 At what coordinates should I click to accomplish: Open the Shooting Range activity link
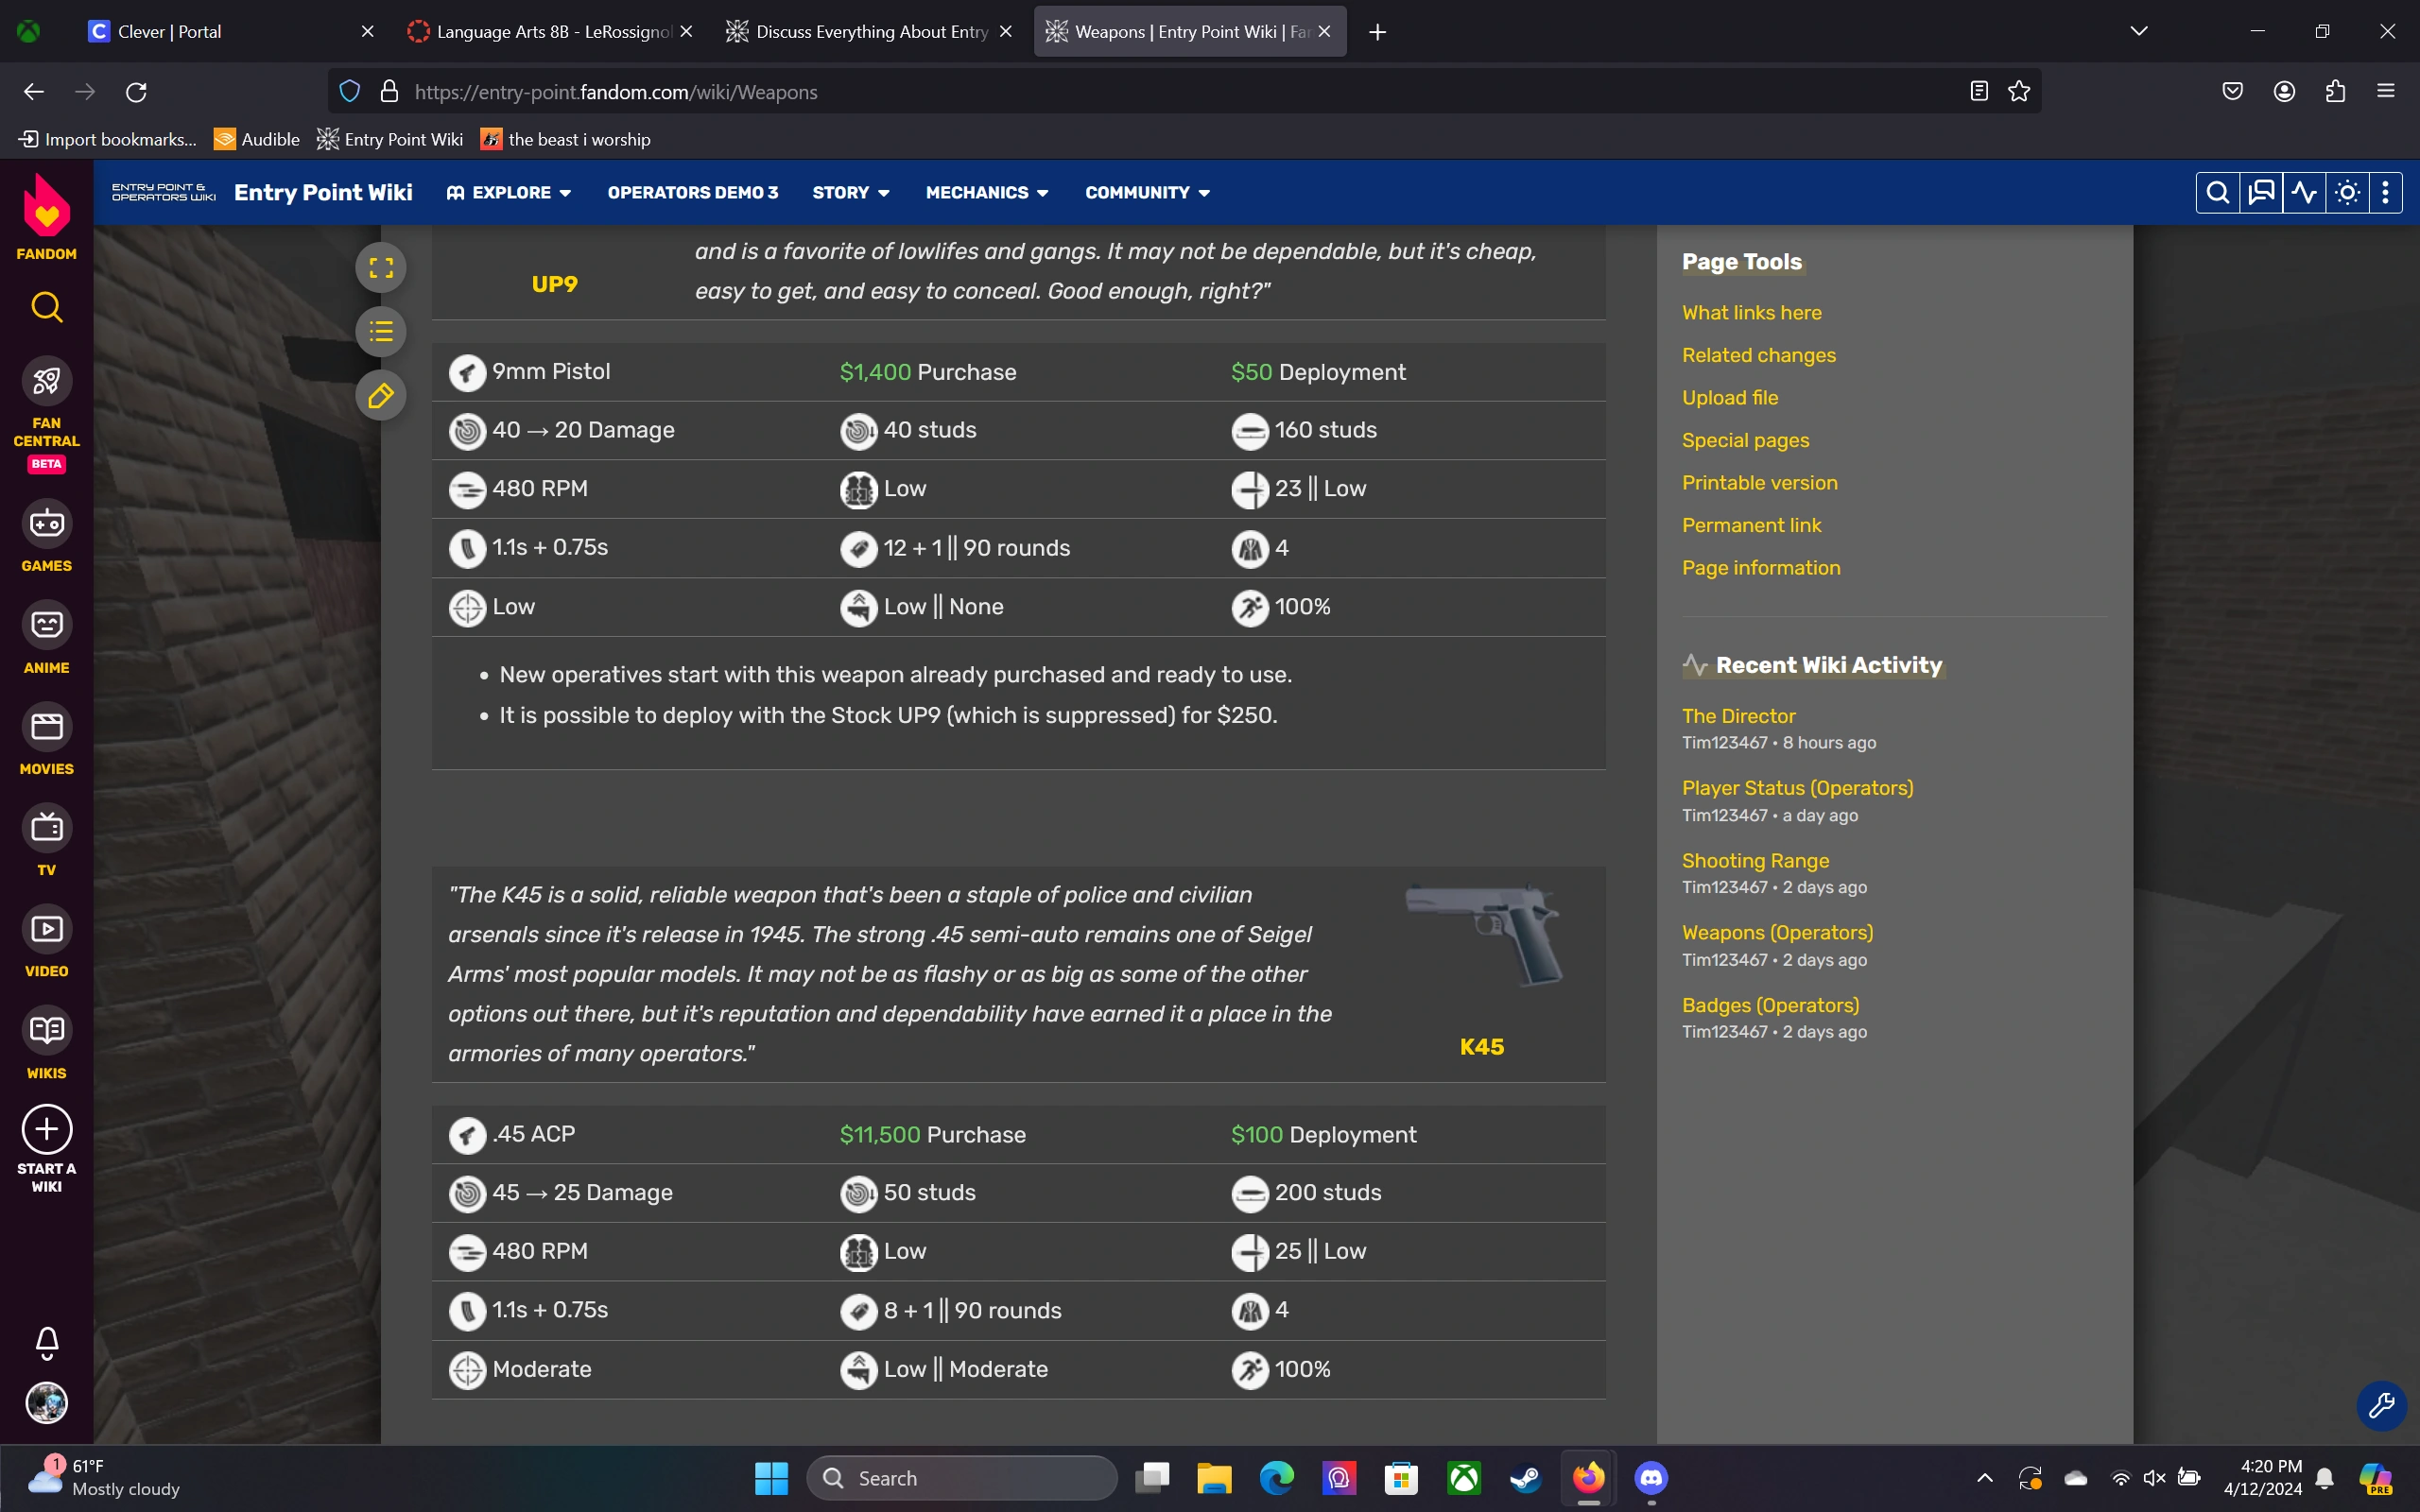point(1755,860)
